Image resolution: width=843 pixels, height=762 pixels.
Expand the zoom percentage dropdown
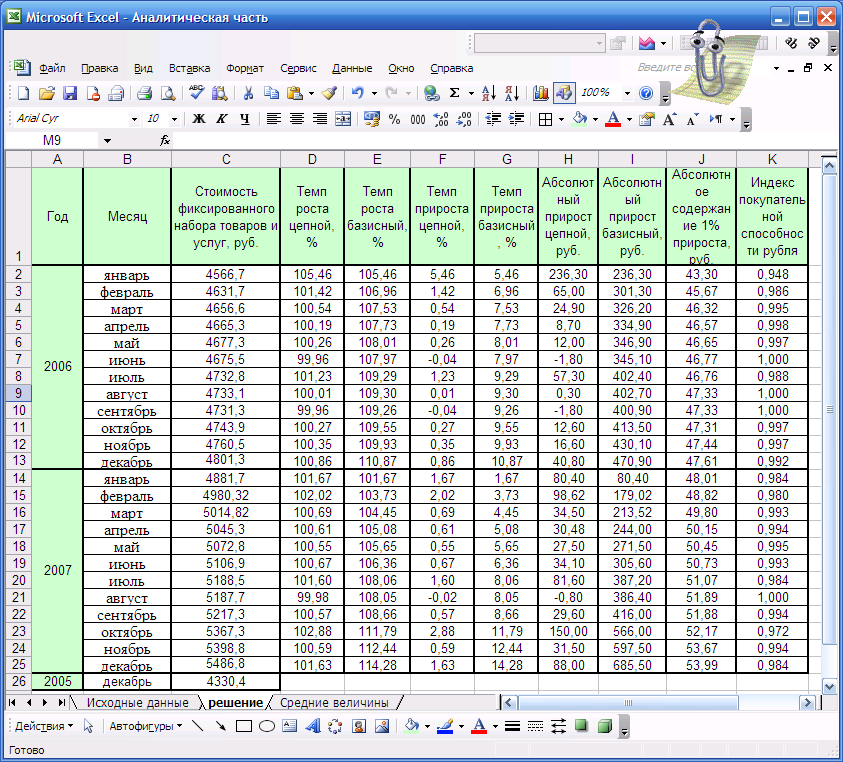click(627, 93)
